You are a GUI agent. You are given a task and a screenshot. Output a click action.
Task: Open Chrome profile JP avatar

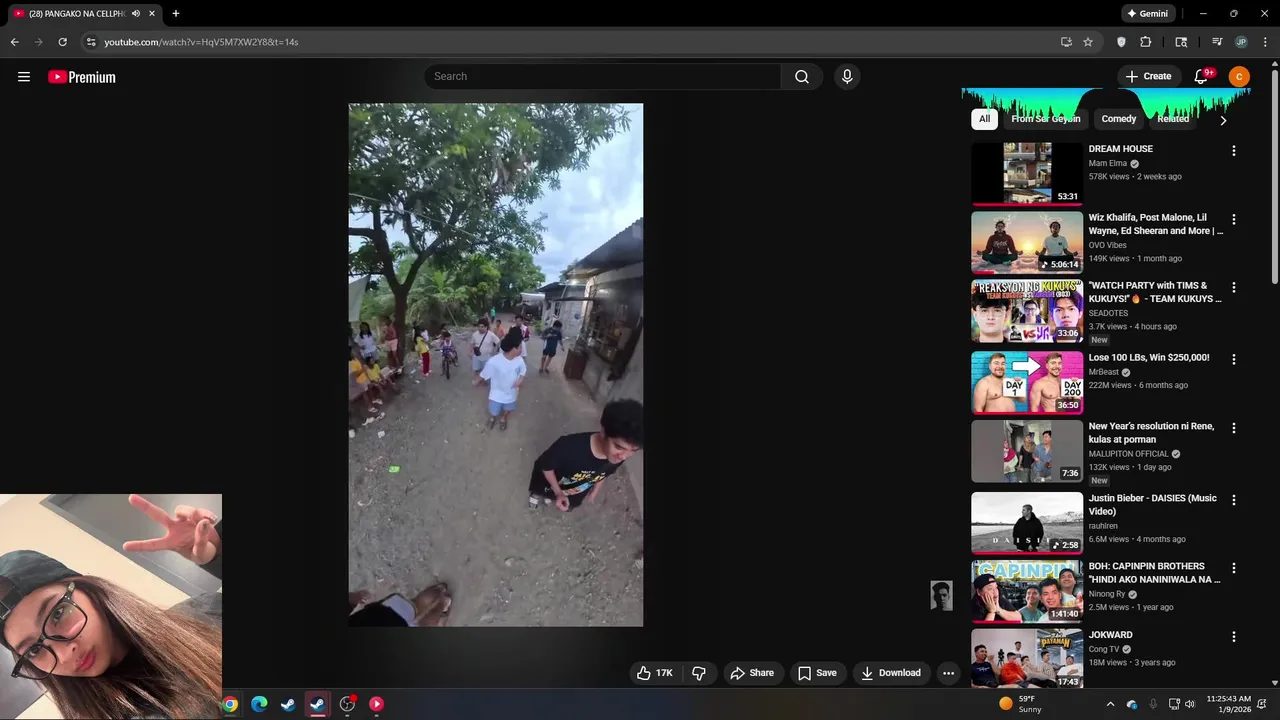(1241, 42)
